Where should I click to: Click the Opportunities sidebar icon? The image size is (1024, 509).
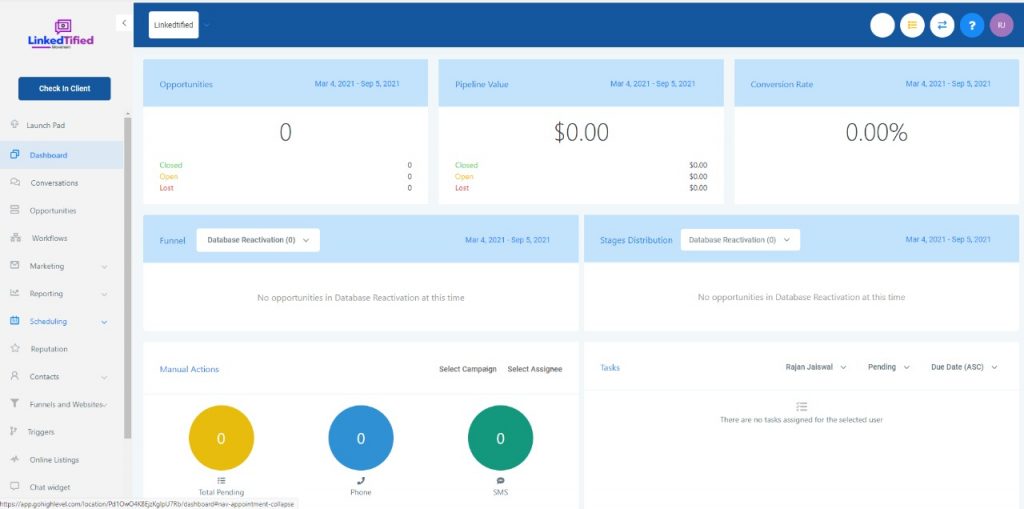click(x=14, y=210)
